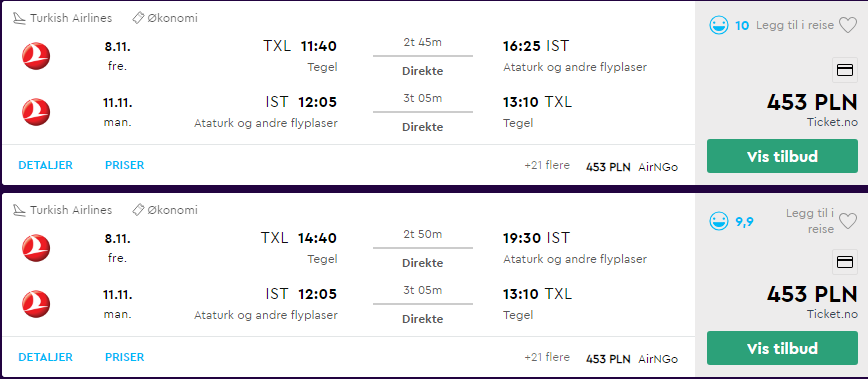Viewport: 868px width, 379px height.
Task: Open PRISER for the first flight
Action: (x=125, y=165)
